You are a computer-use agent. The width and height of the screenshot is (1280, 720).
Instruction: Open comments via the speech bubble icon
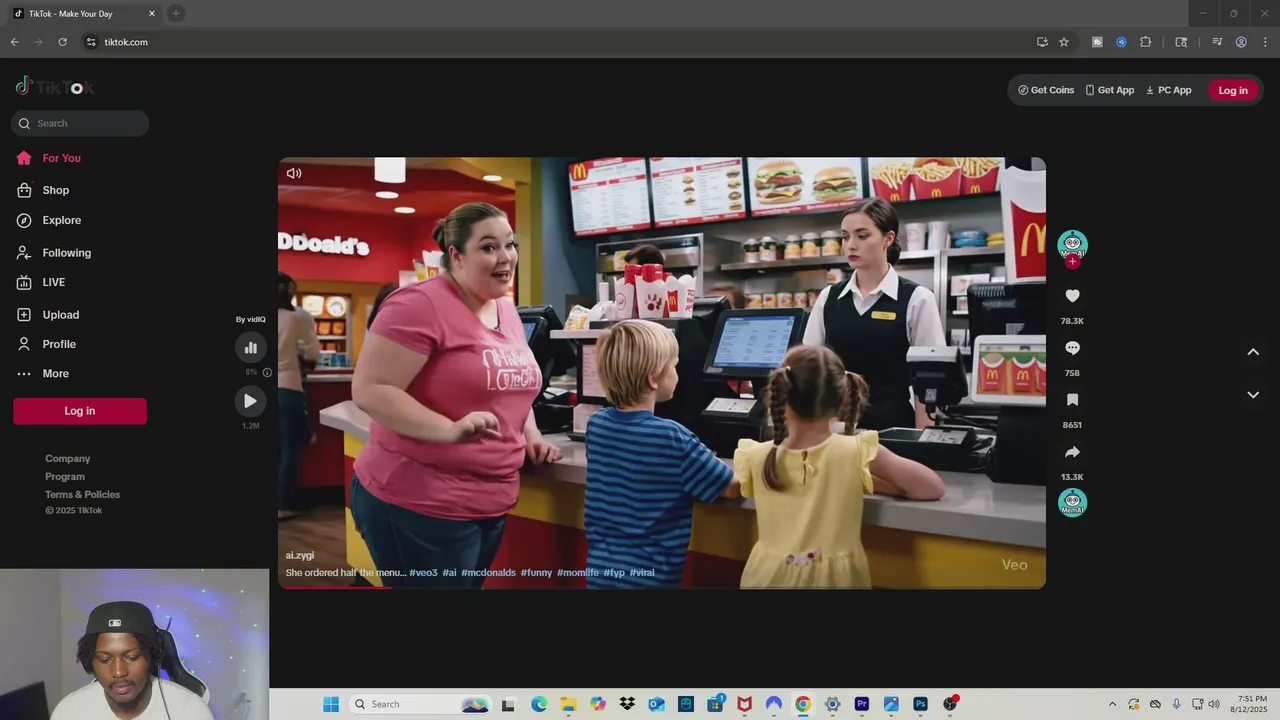tap(1072, 348)
